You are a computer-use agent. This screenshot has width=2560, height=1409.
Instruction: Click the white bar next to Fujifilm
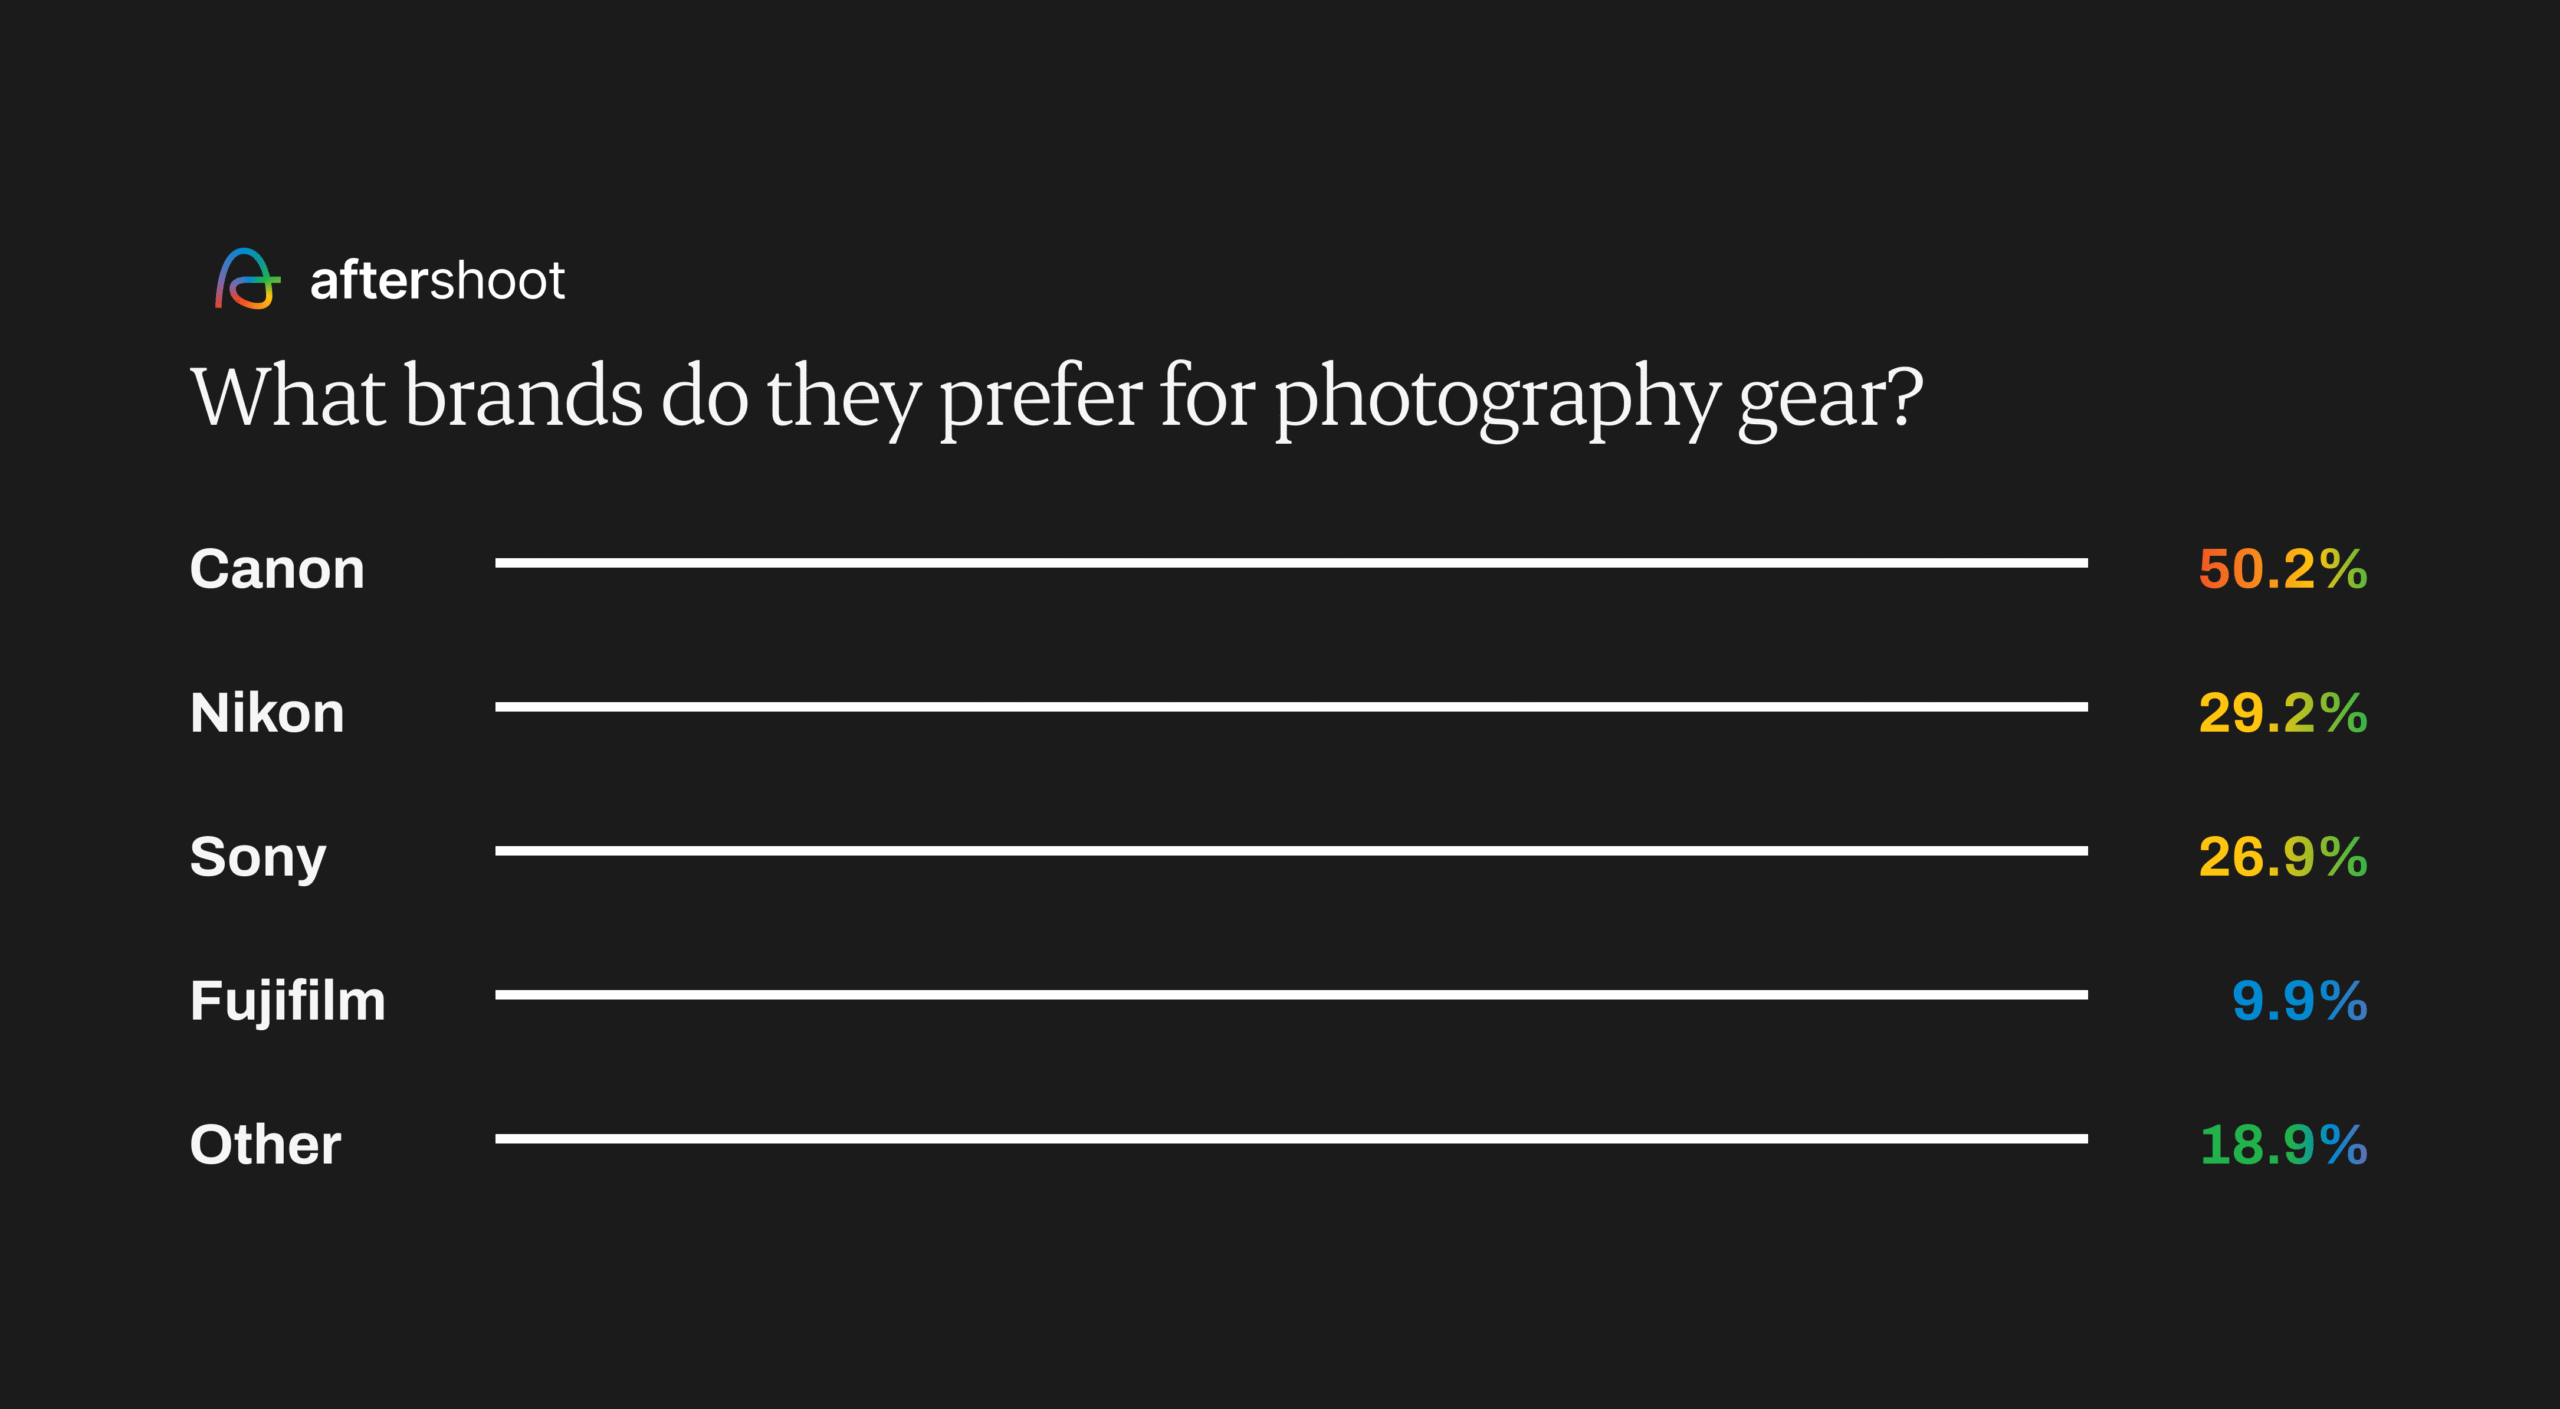pyautogui.click(x=1291, y=995)
